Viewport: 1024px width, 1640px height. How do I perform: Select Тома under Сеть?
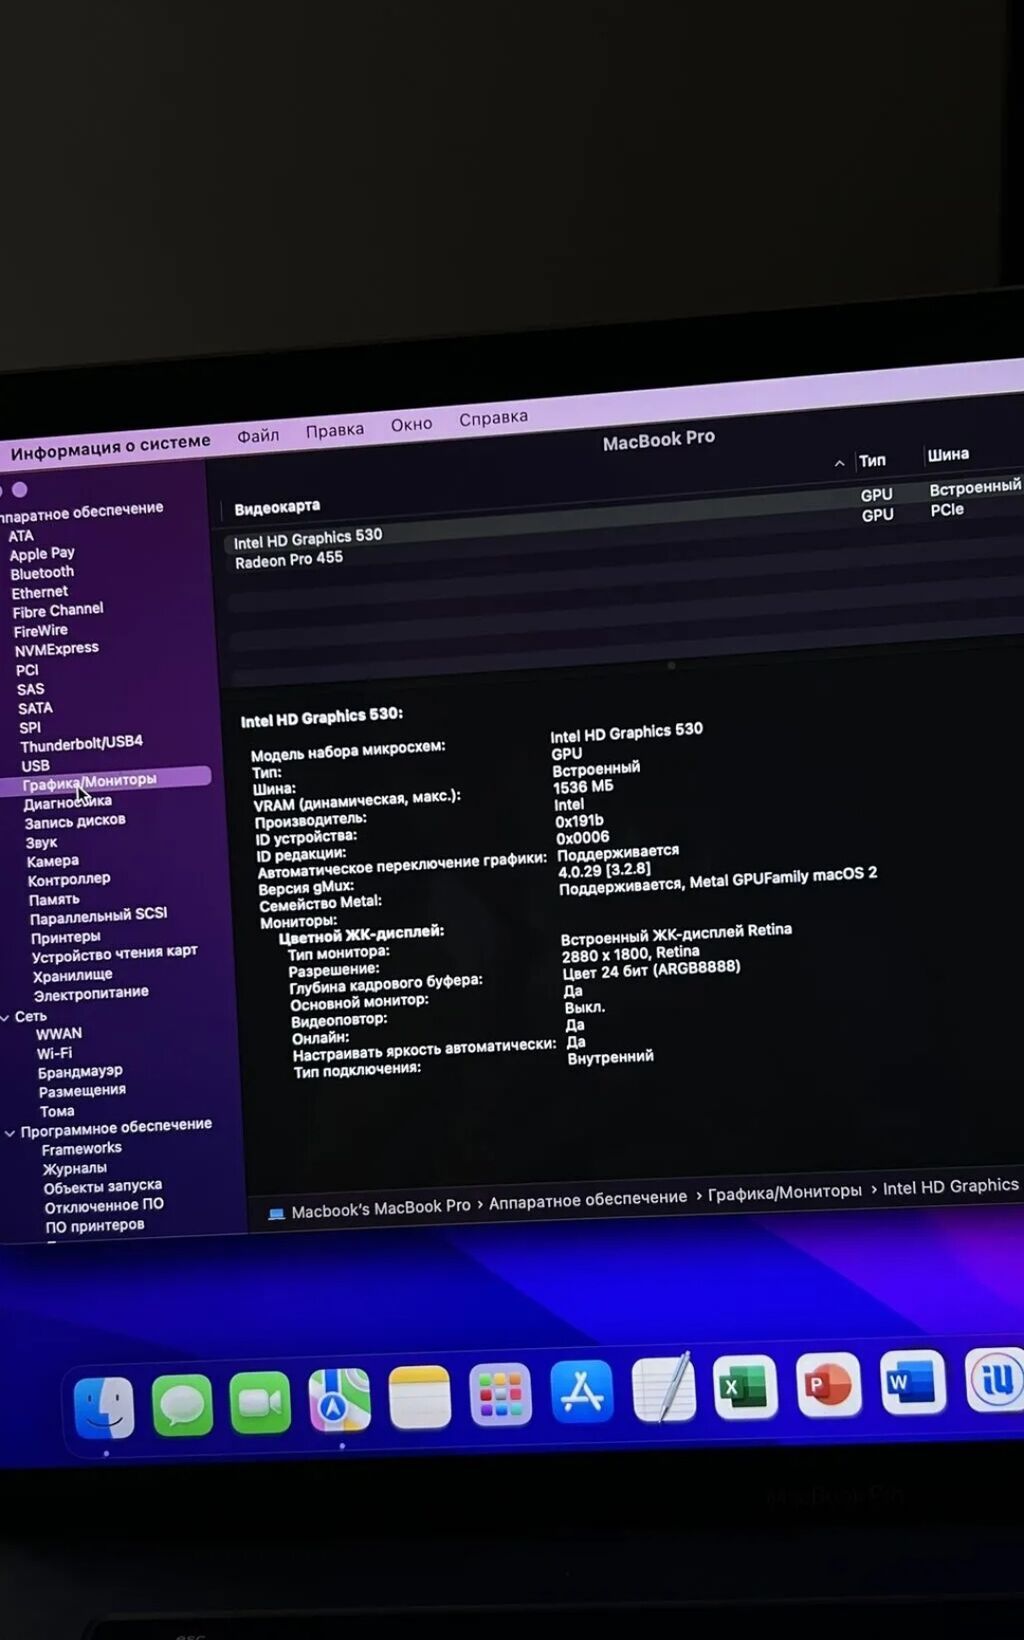tap(57, 1112)
